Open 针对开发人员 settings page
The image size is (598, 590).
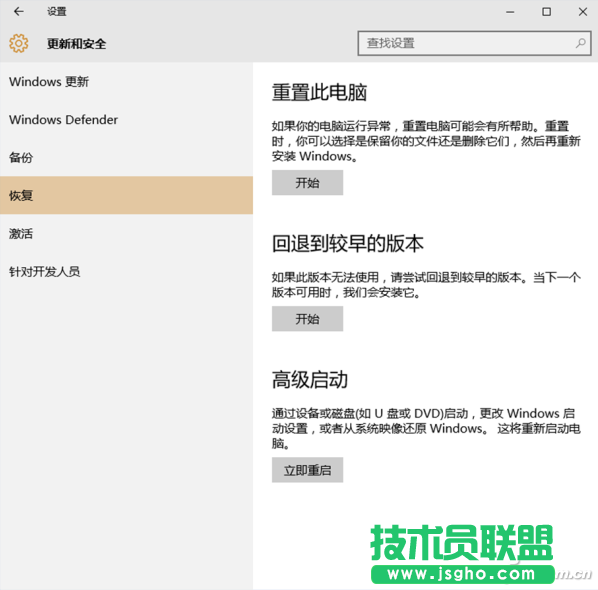point(126,272)
